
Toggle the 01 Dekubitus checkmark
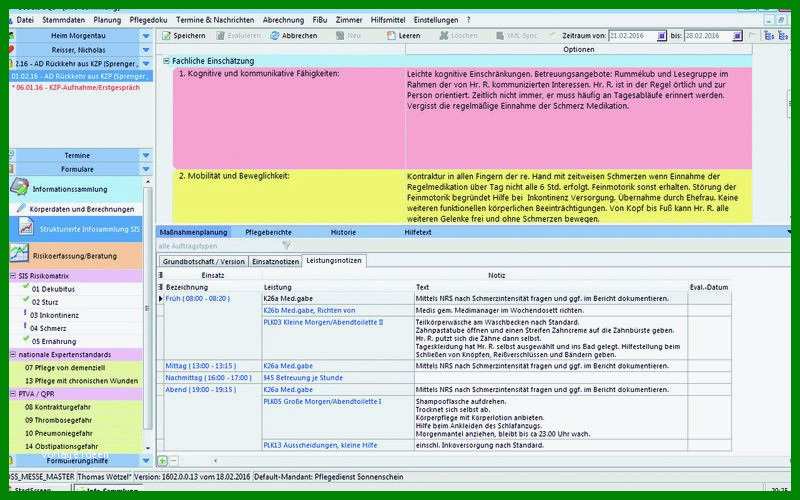26,288
